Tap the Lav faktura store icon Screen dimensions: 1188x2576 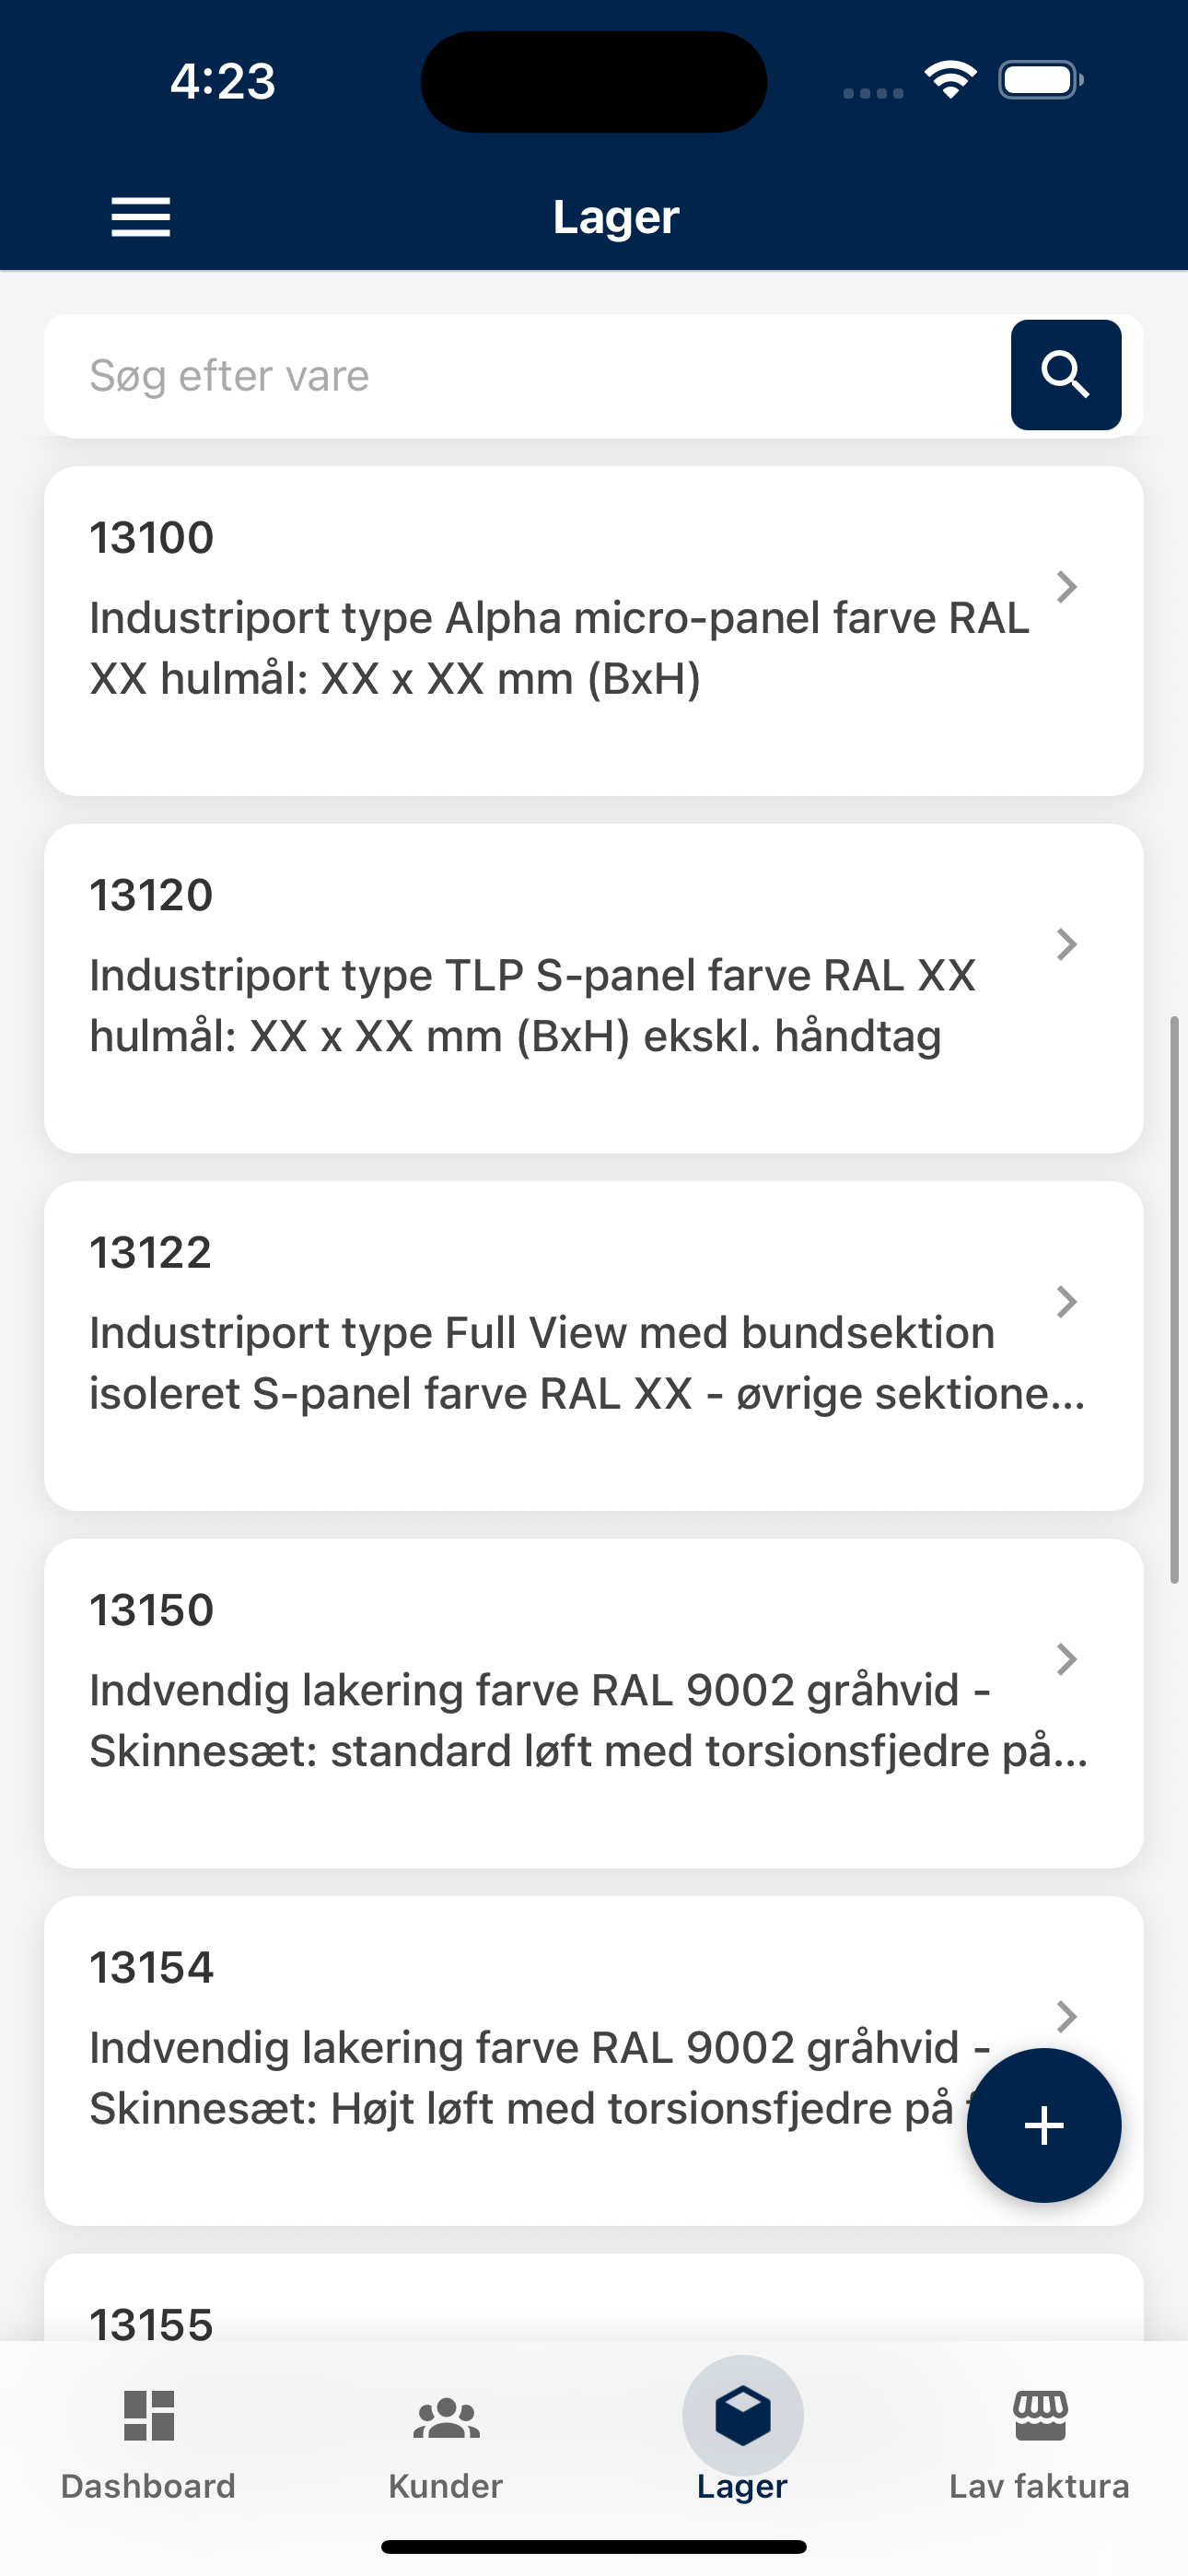point(1040,2415)
